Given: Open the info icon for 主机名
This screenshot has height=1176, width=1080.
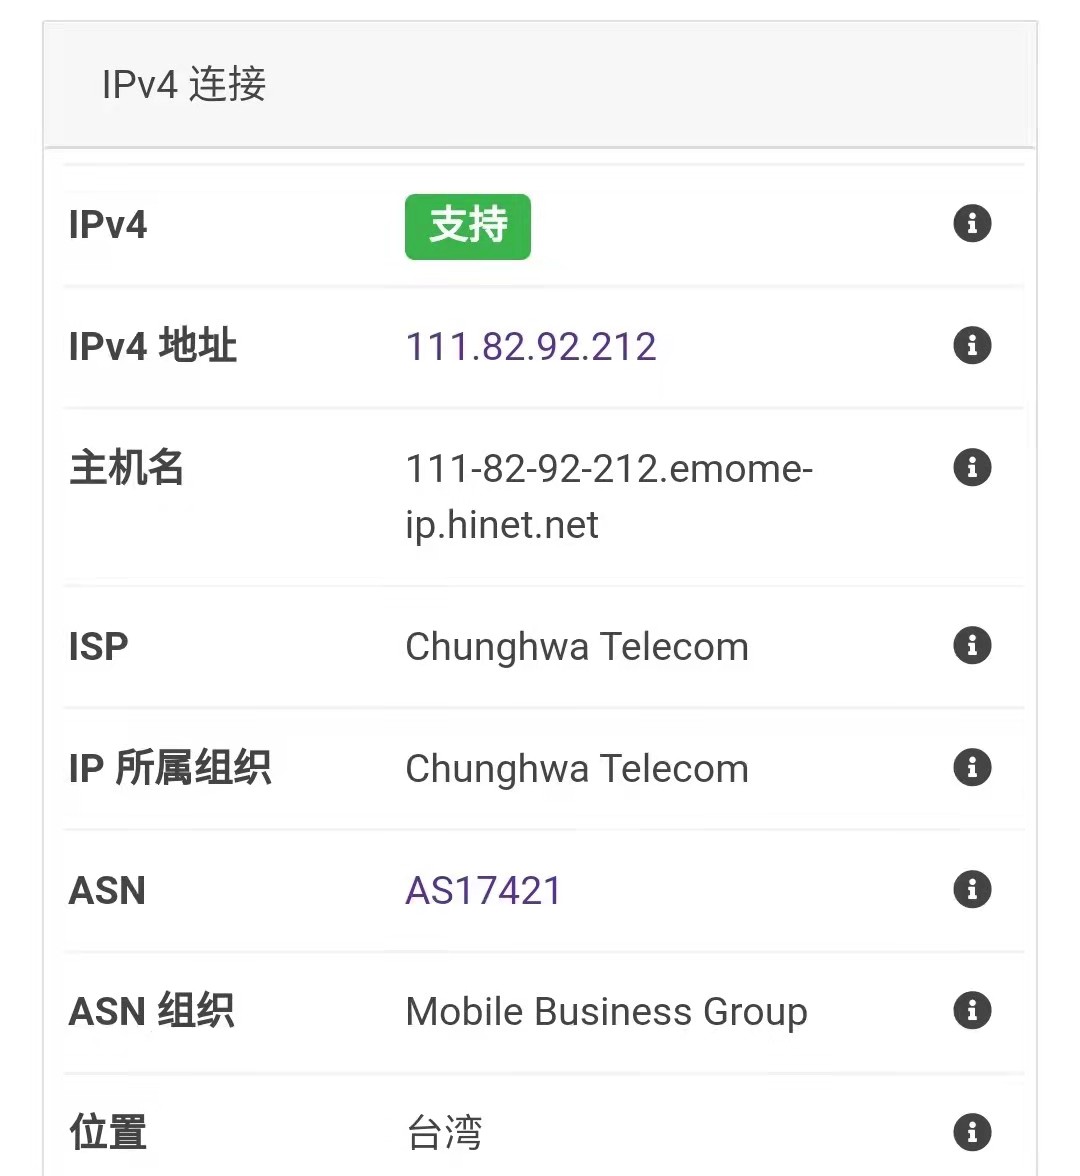Looking at the screenshot, I should point(972,467).
